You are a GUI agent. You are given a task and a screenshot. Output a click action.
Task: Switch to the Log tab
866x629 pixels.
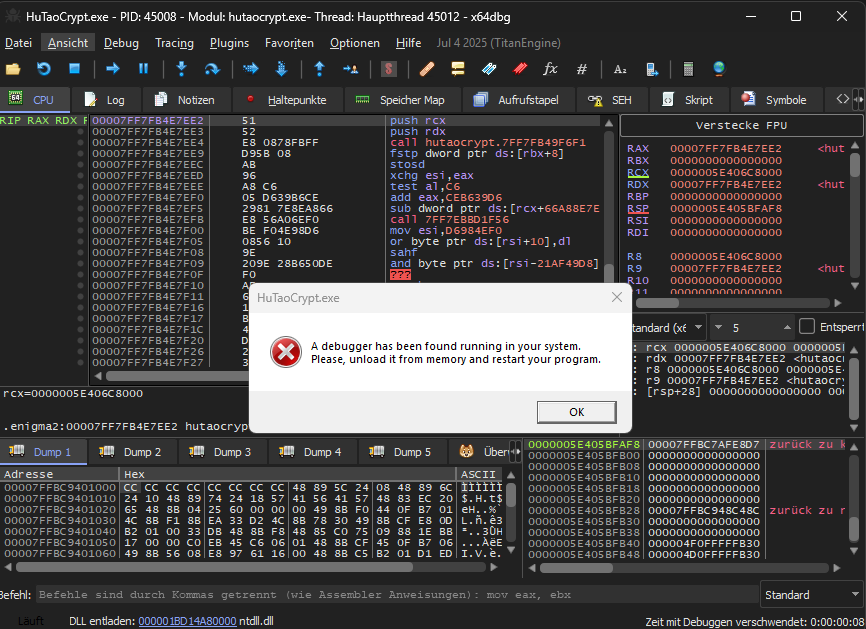(105, 100)
